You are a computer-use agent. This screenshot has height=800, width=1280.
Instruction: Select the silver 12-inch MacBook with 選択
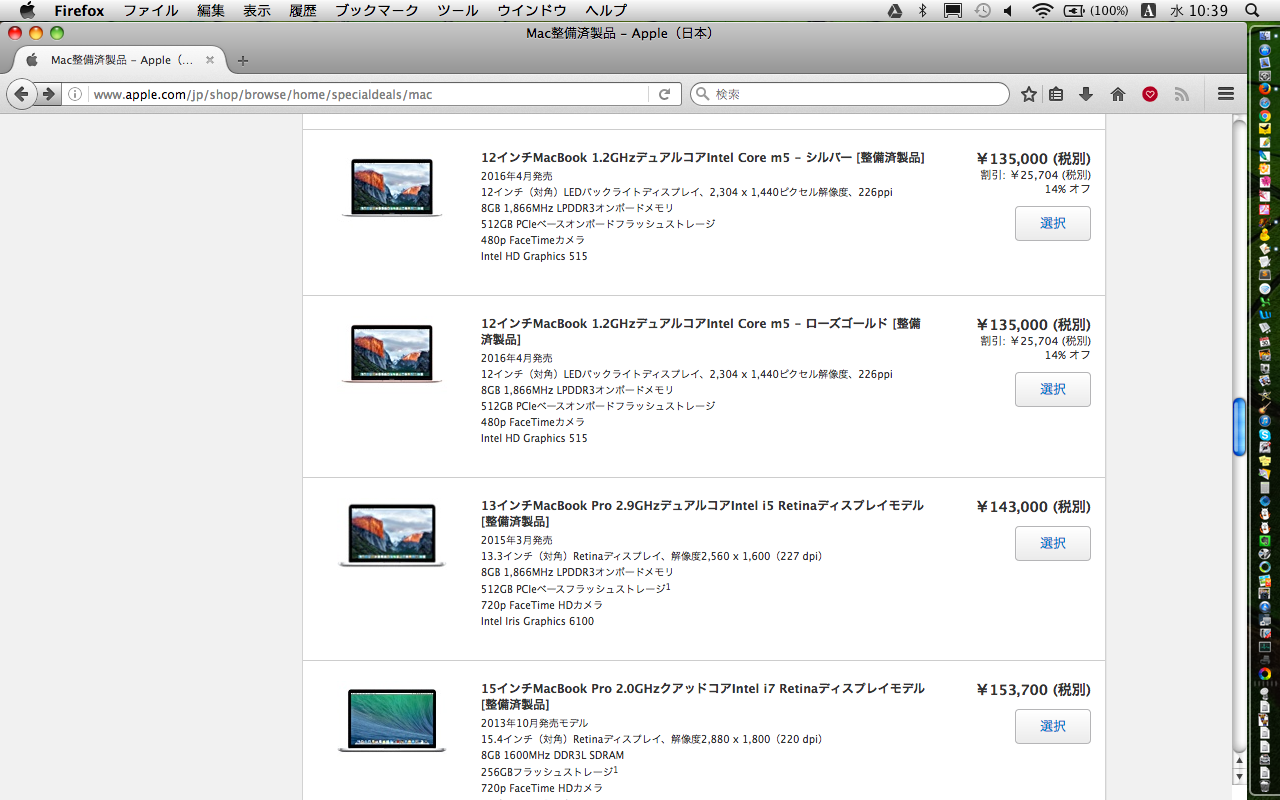[1052, 223]
